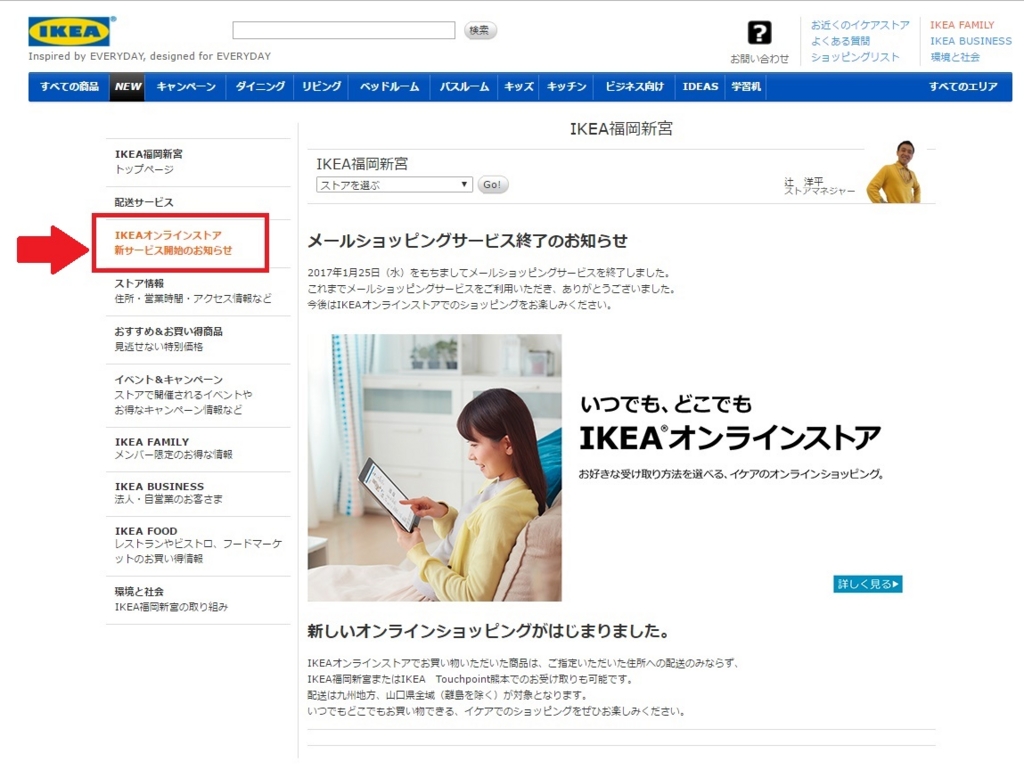Click the IKEA logo

[x=69, y=31]
